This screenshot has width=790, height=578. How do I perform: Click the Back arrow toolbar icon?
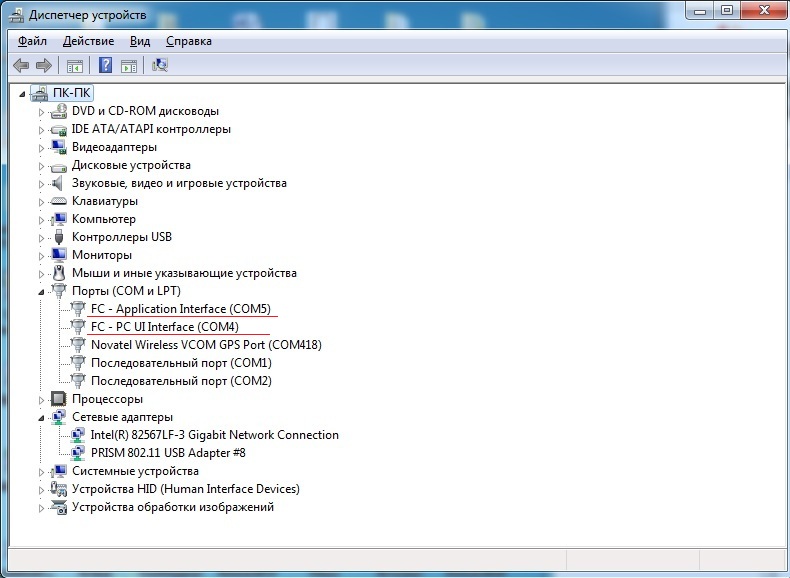coord(21,66)
